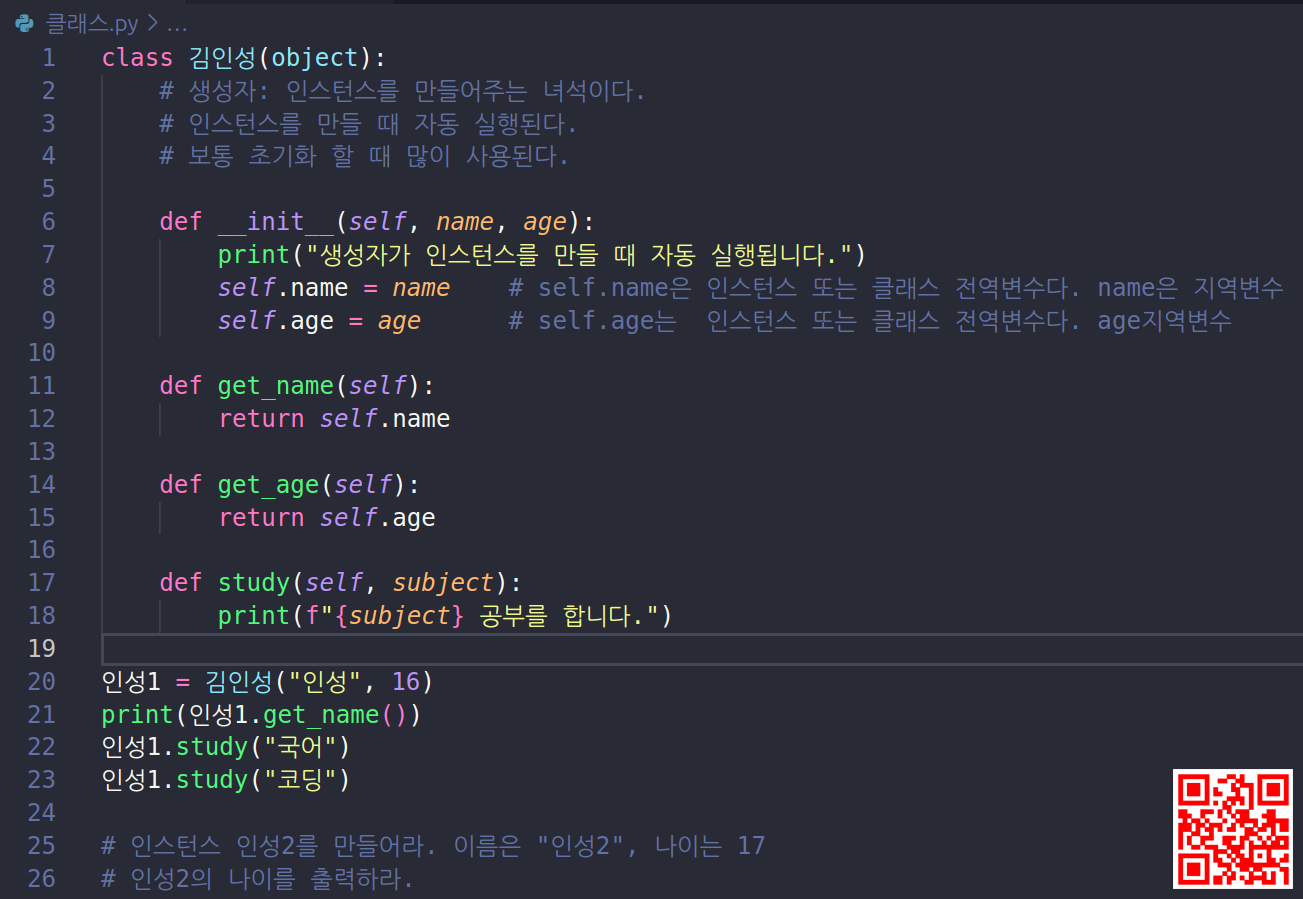Click 'return self.age' statement
This screenshot has width=1303, height=899.
coord(327,518)
